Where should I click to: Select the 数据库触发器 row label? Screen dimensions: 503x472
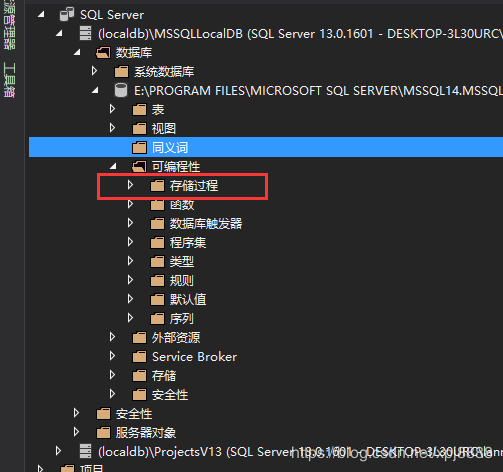point(206,223)
